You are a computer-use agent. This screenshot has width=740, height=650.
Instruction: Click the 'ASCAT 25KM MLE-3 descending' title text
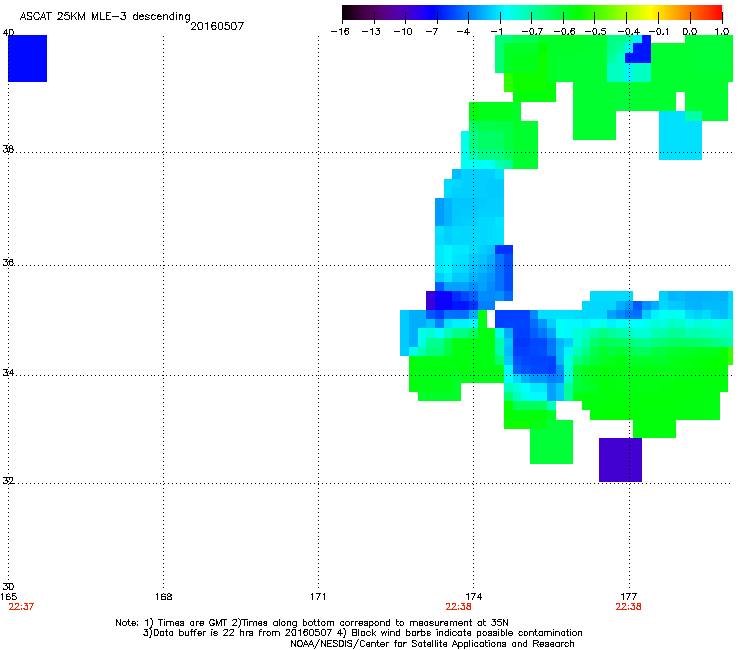(105, 17)
